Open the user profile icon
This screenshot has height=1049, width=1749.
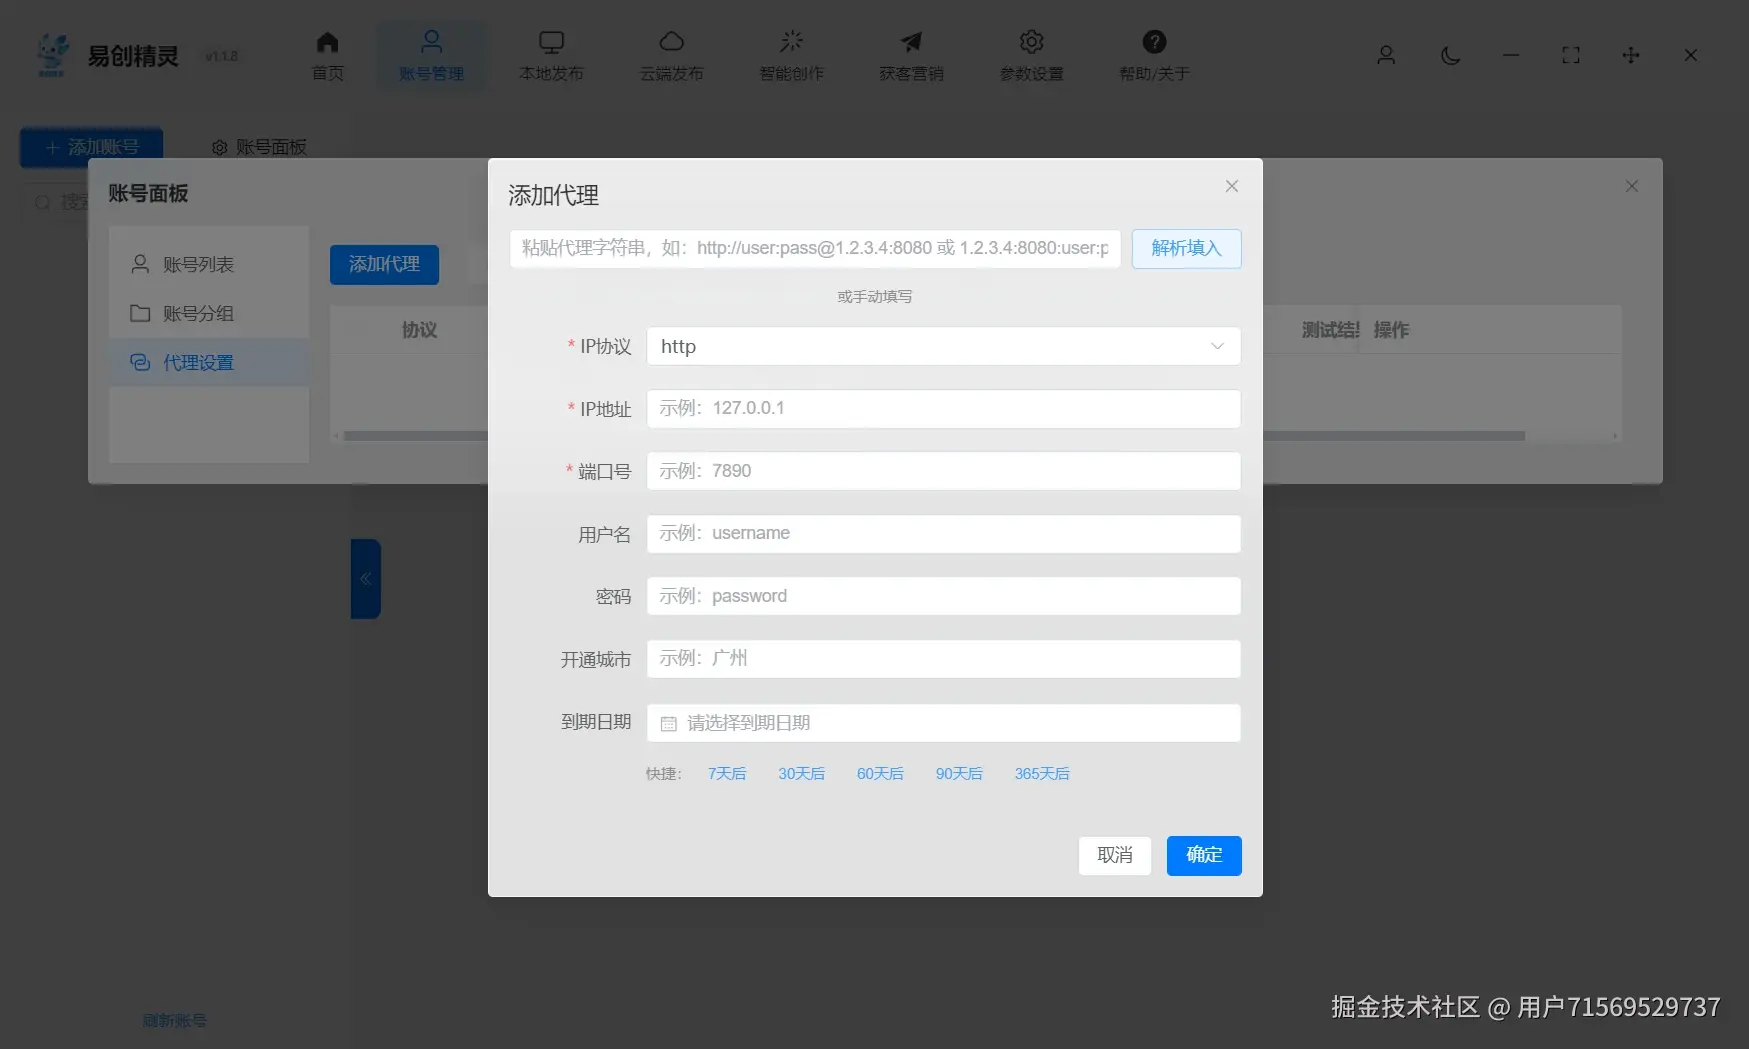[x=1386, y=56]
